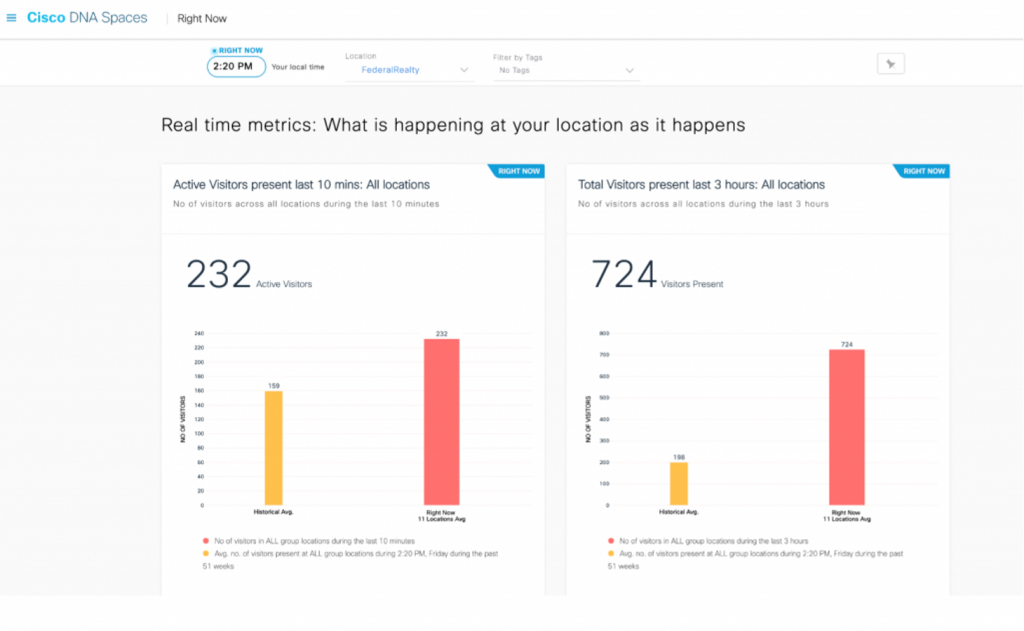Click the red 232 bar on the left chart
This screenshot has width=1024, height=631.
tap(440, 420)
